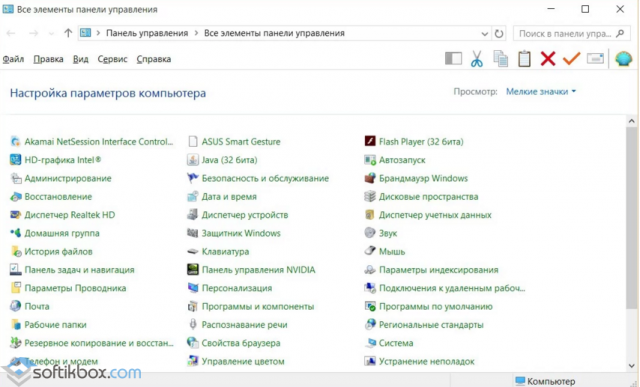Image resolution: width=640 pixels, height=387 pixels.
Task: Click the Домашняя группа icon
Action: tap(15, 233)
